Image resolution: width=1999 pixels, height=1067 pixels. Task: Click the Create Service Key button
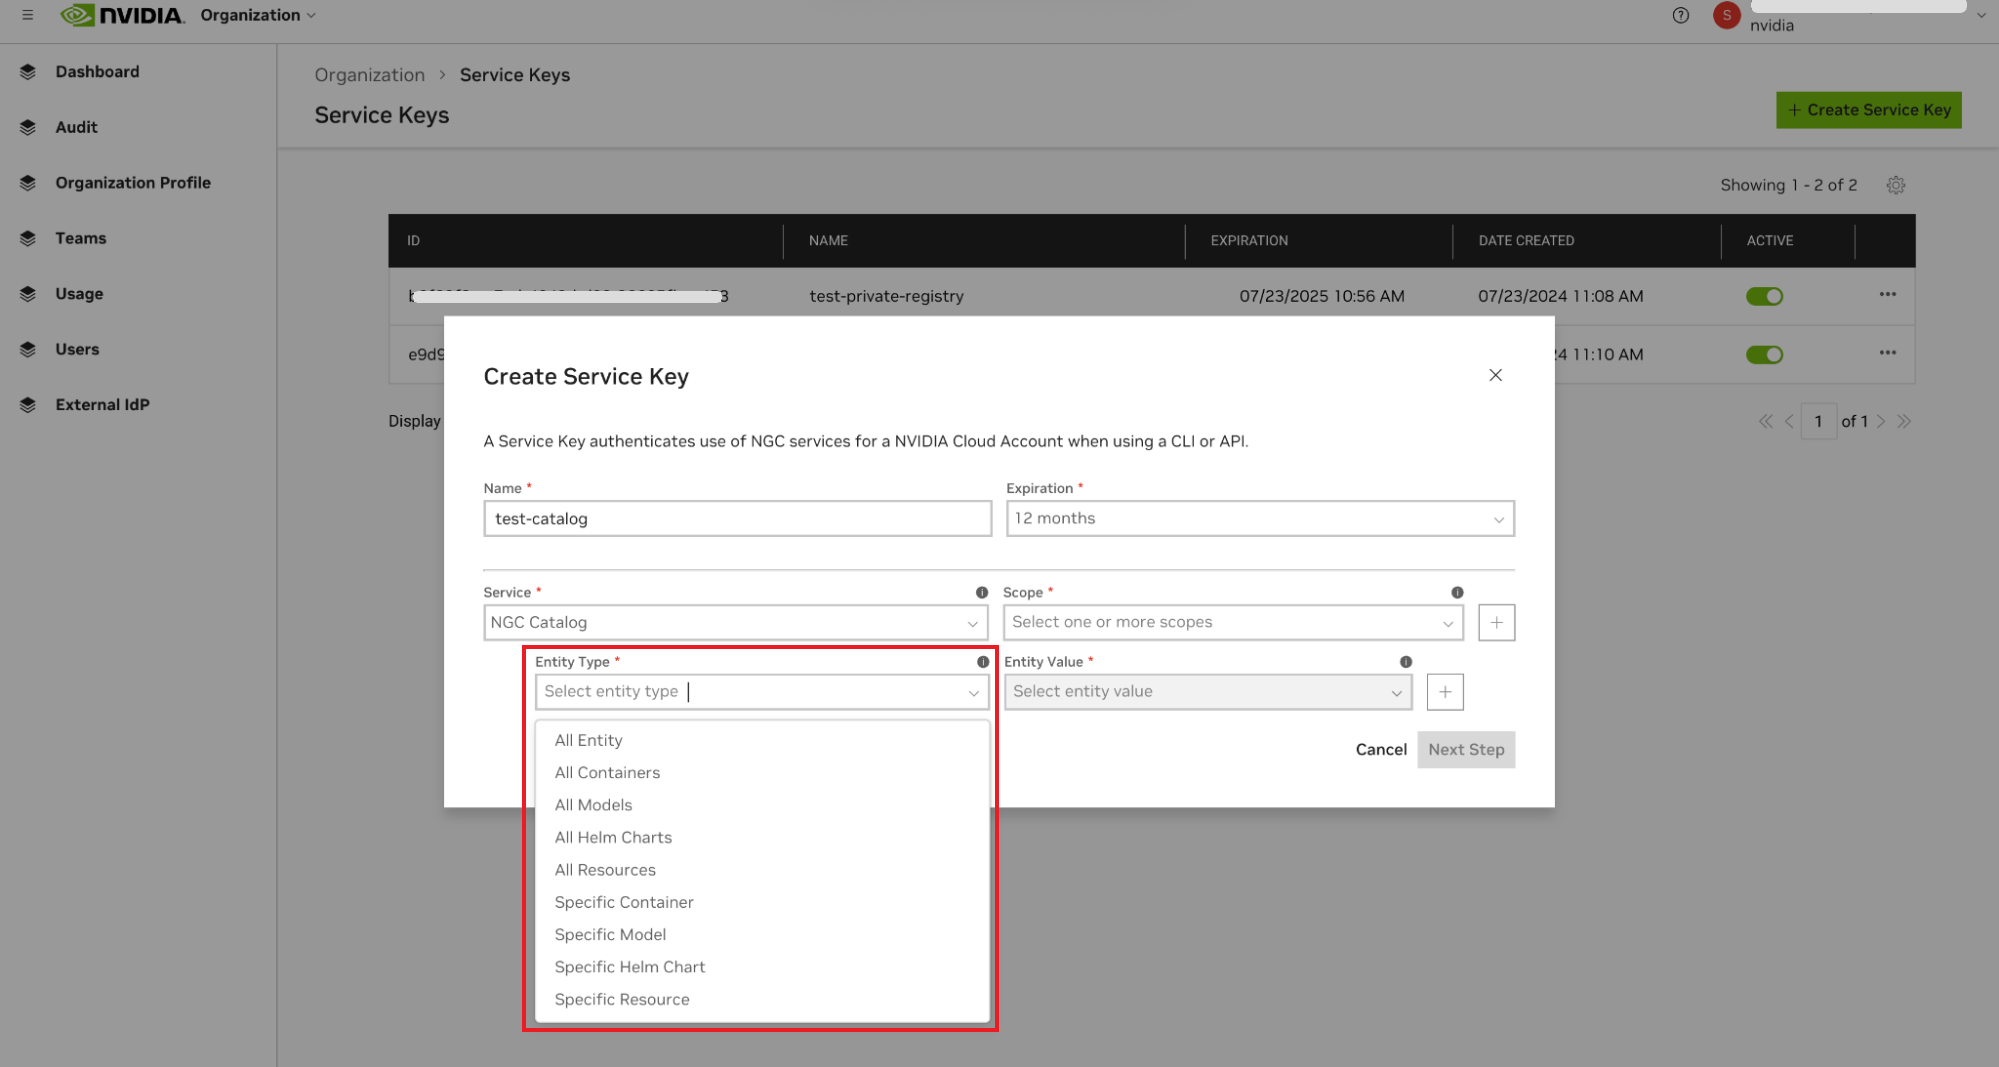pyautogui.click(x=1868, y=110)
